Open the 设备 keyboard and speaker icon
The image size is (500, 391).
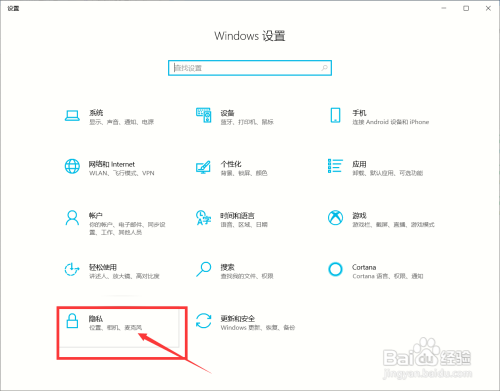[x=203, y=115]
